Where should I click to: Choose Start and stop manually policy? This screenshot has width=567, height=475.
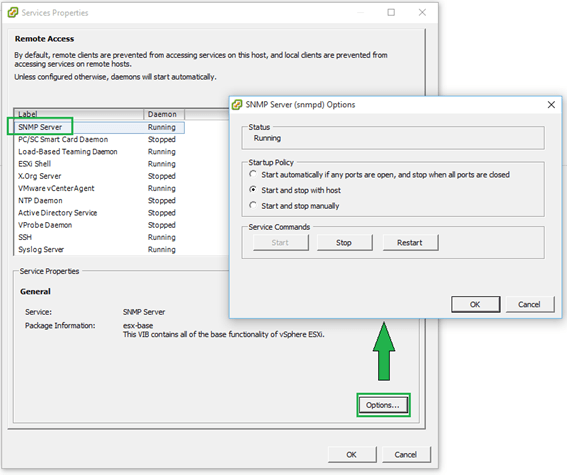point(253,205)
